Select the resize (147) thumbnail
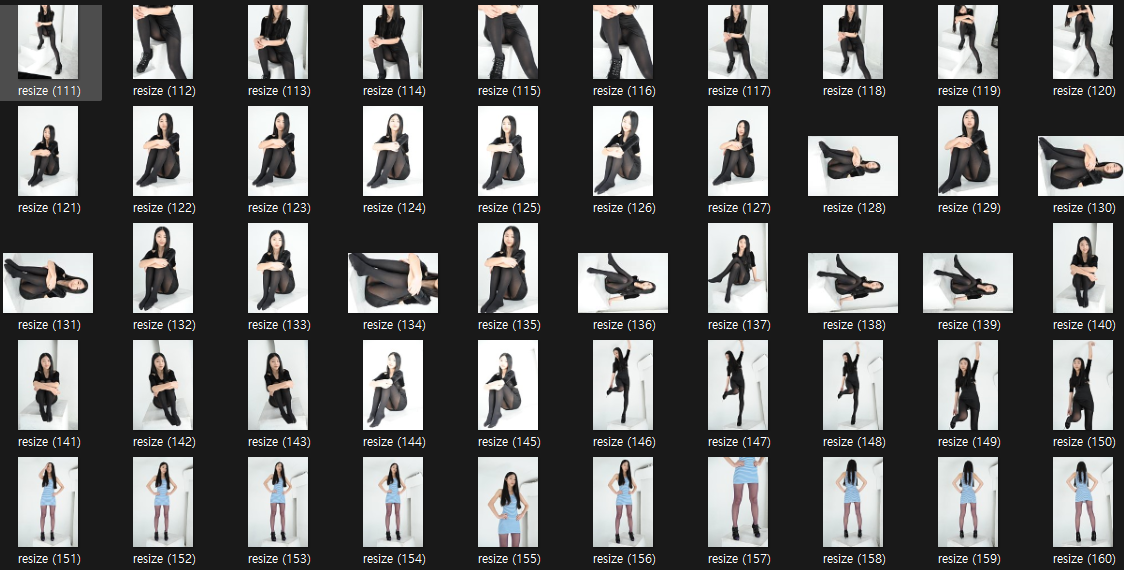Viewport: 1124px width, 570px height. pos(738,385)
